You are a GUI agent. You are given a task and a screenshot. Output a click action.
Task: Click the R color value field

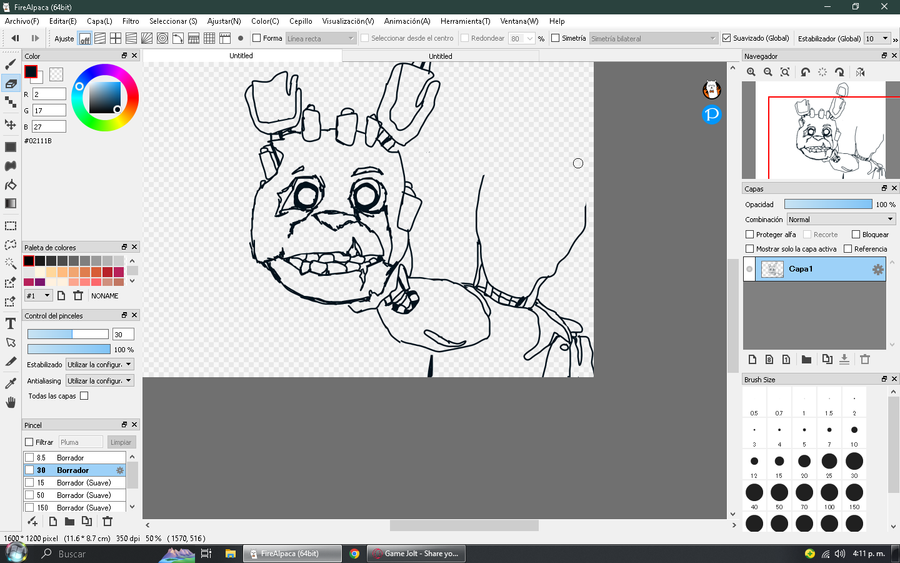pyautogui.click(x=49, y=94)
